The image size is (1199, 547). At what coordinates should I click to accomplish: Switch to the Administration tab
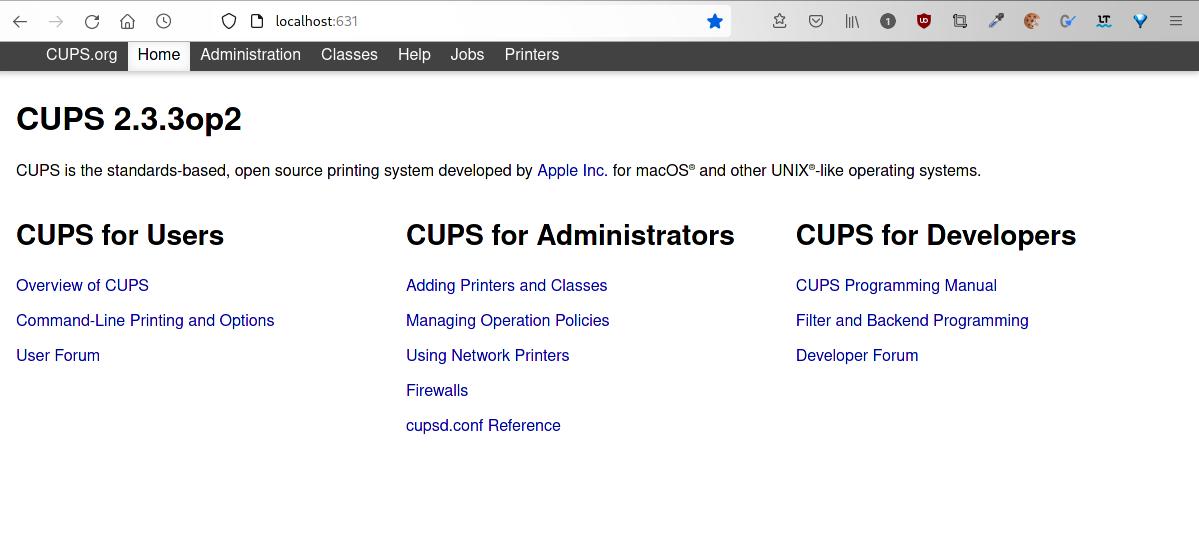pyautogui.click(x=251, y=54)
